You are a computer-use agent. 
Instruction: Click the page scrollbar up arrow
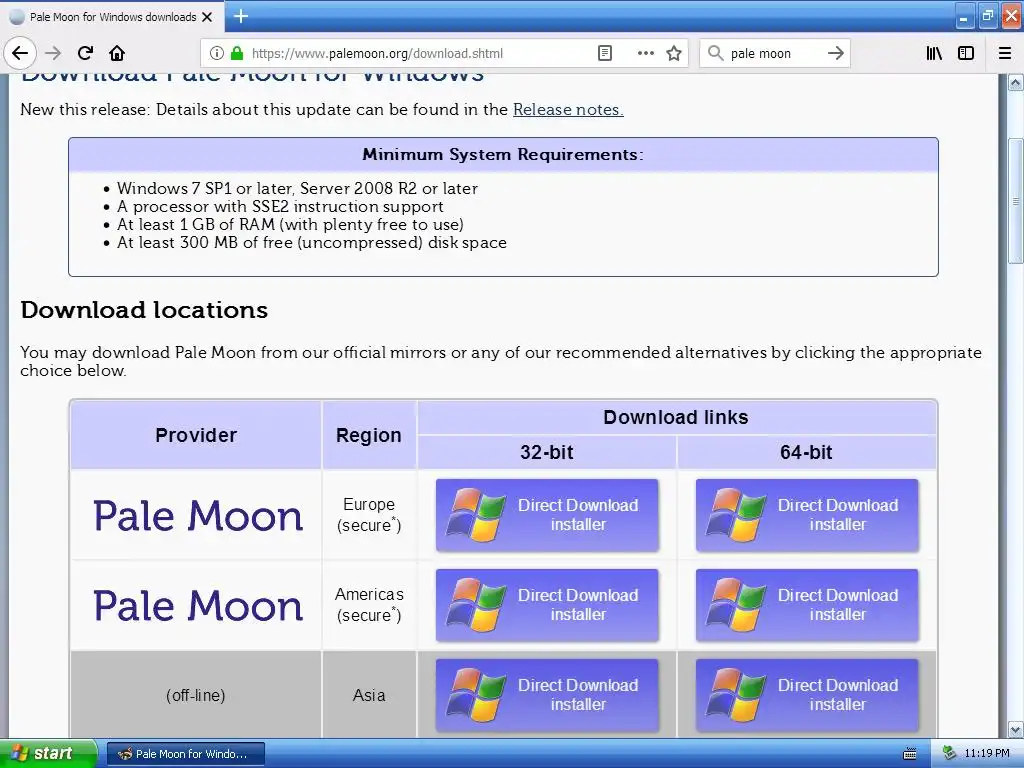[x=1015, y=82]
